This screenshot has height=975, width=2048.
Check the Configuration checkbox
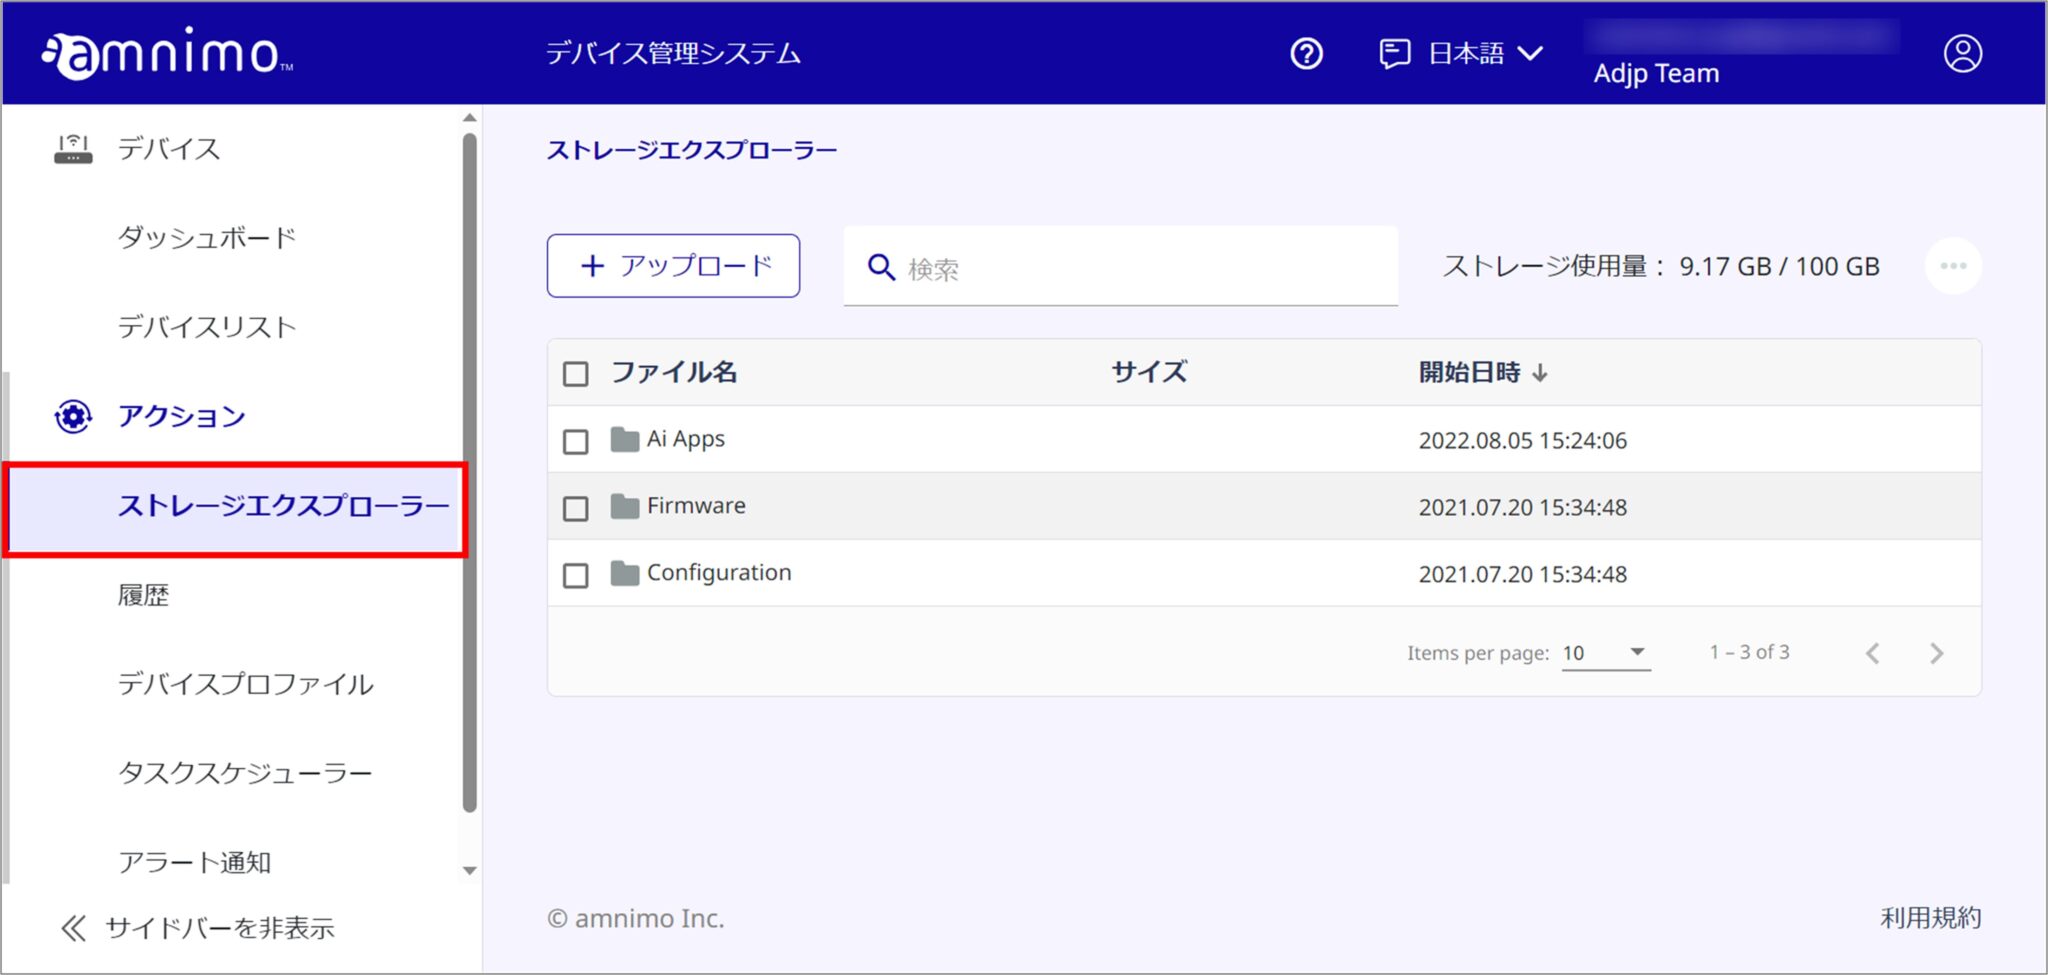575,576
